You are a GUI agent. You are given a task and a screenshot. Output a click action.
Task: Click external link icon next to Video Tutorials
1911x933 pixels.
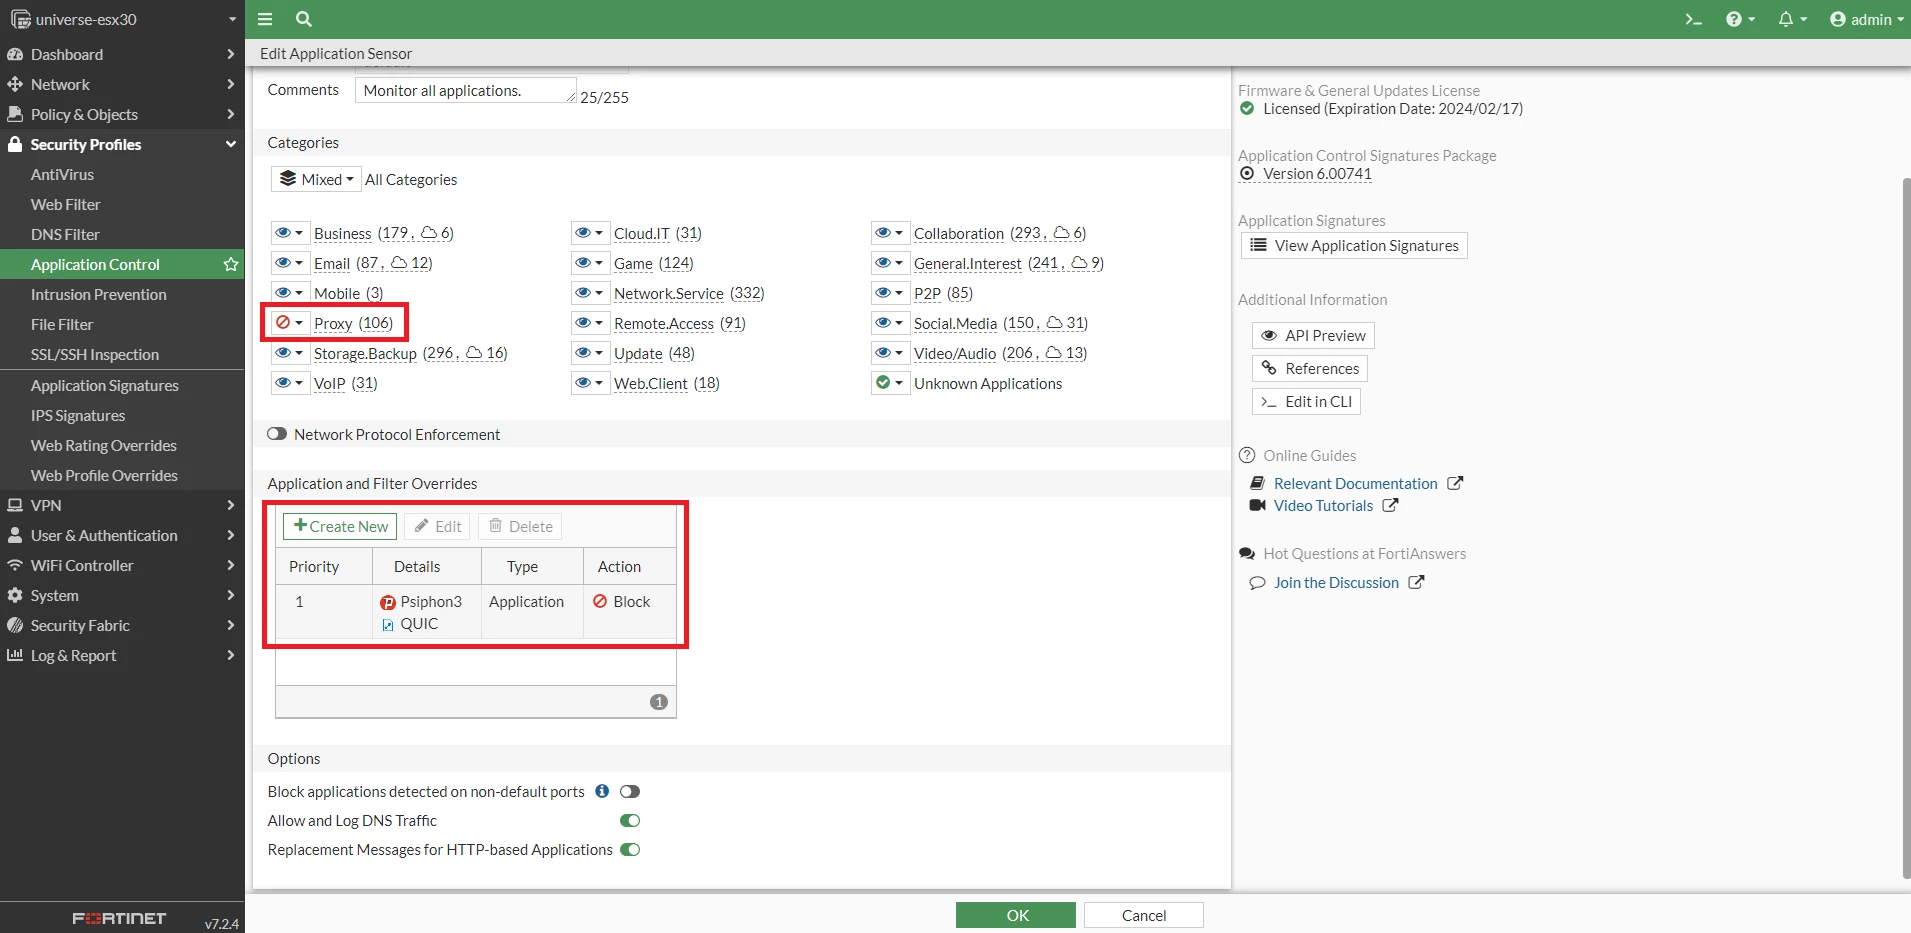pos(1390,505)
